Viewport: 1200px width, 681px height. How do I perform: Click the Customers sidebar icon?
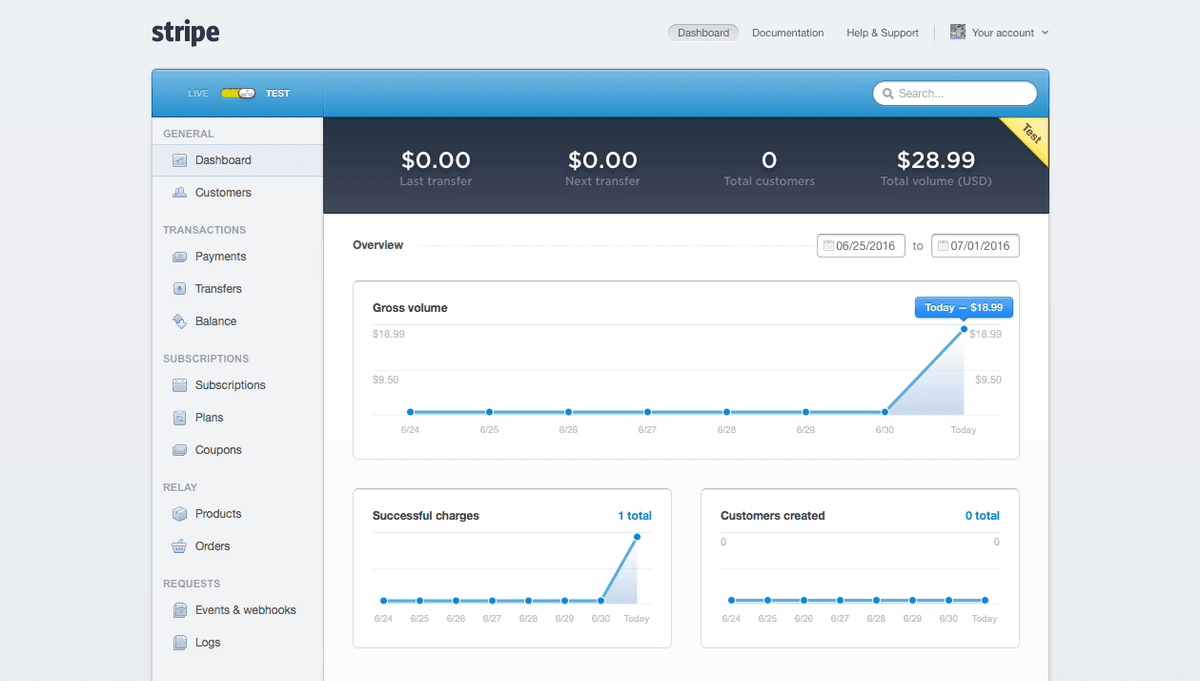180,193
